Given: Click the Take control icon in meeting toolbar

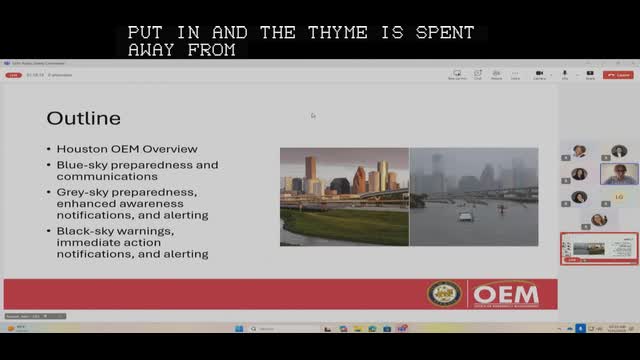Looking at the screenshot, I should pos(457,75).
